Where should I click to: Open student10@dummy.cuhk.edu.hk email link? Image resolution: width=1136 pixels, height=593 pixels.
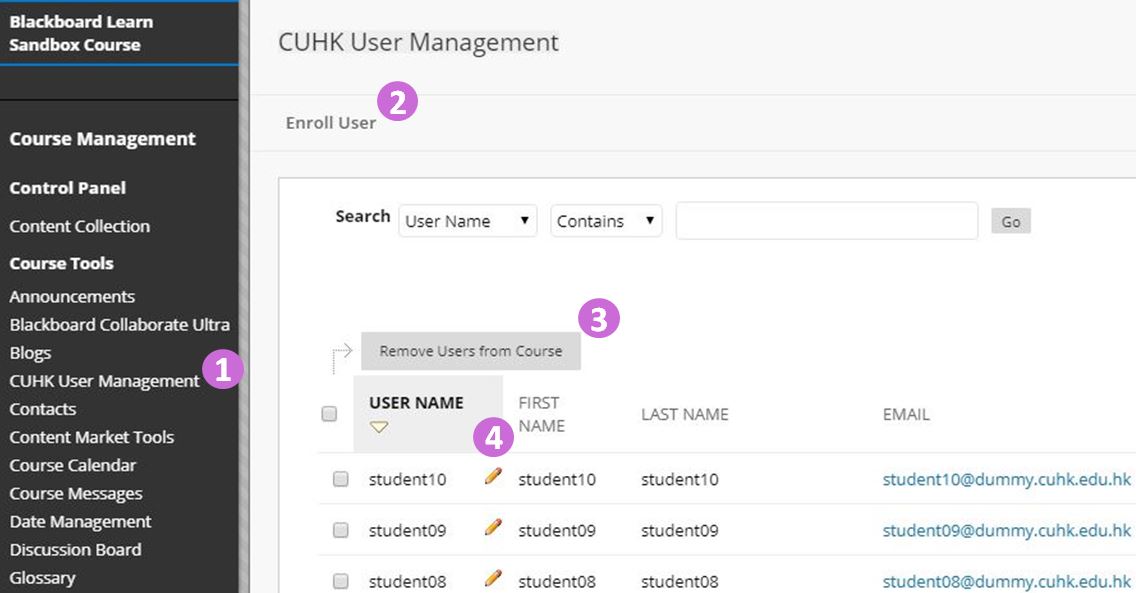[x=1006, y=480]
